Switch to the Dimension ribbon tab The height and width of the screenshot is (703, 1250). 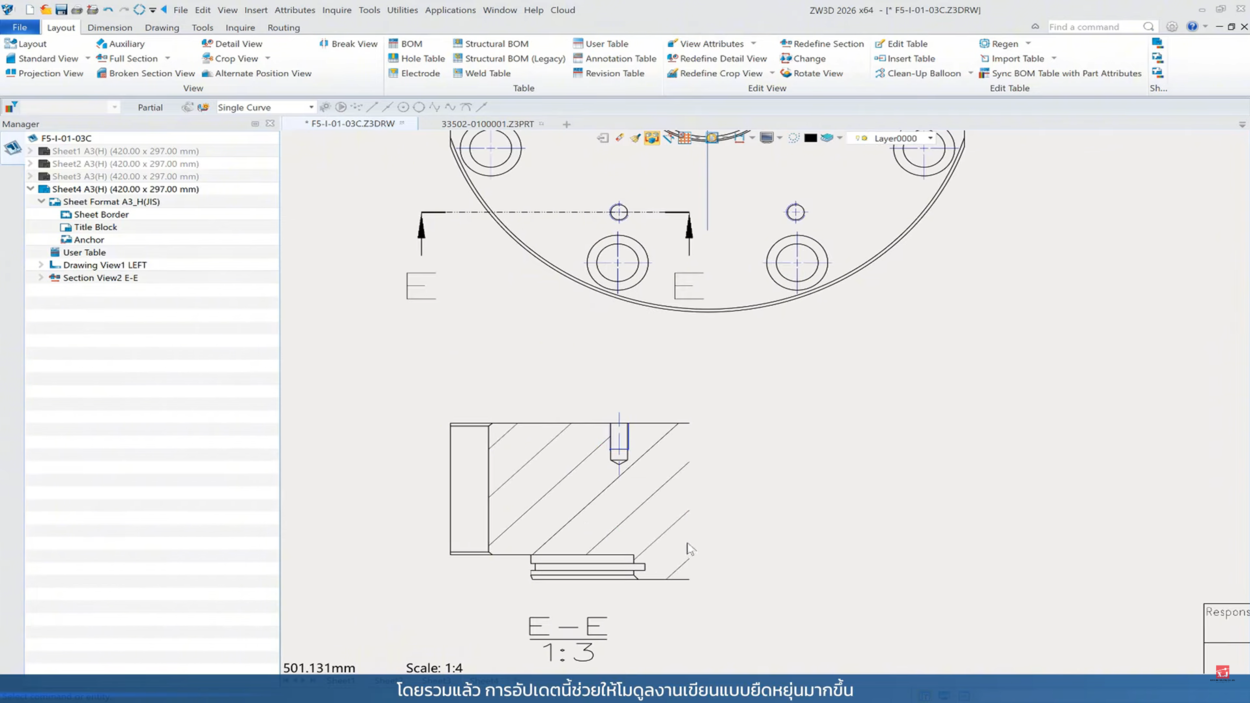click(x=109, y=28)
